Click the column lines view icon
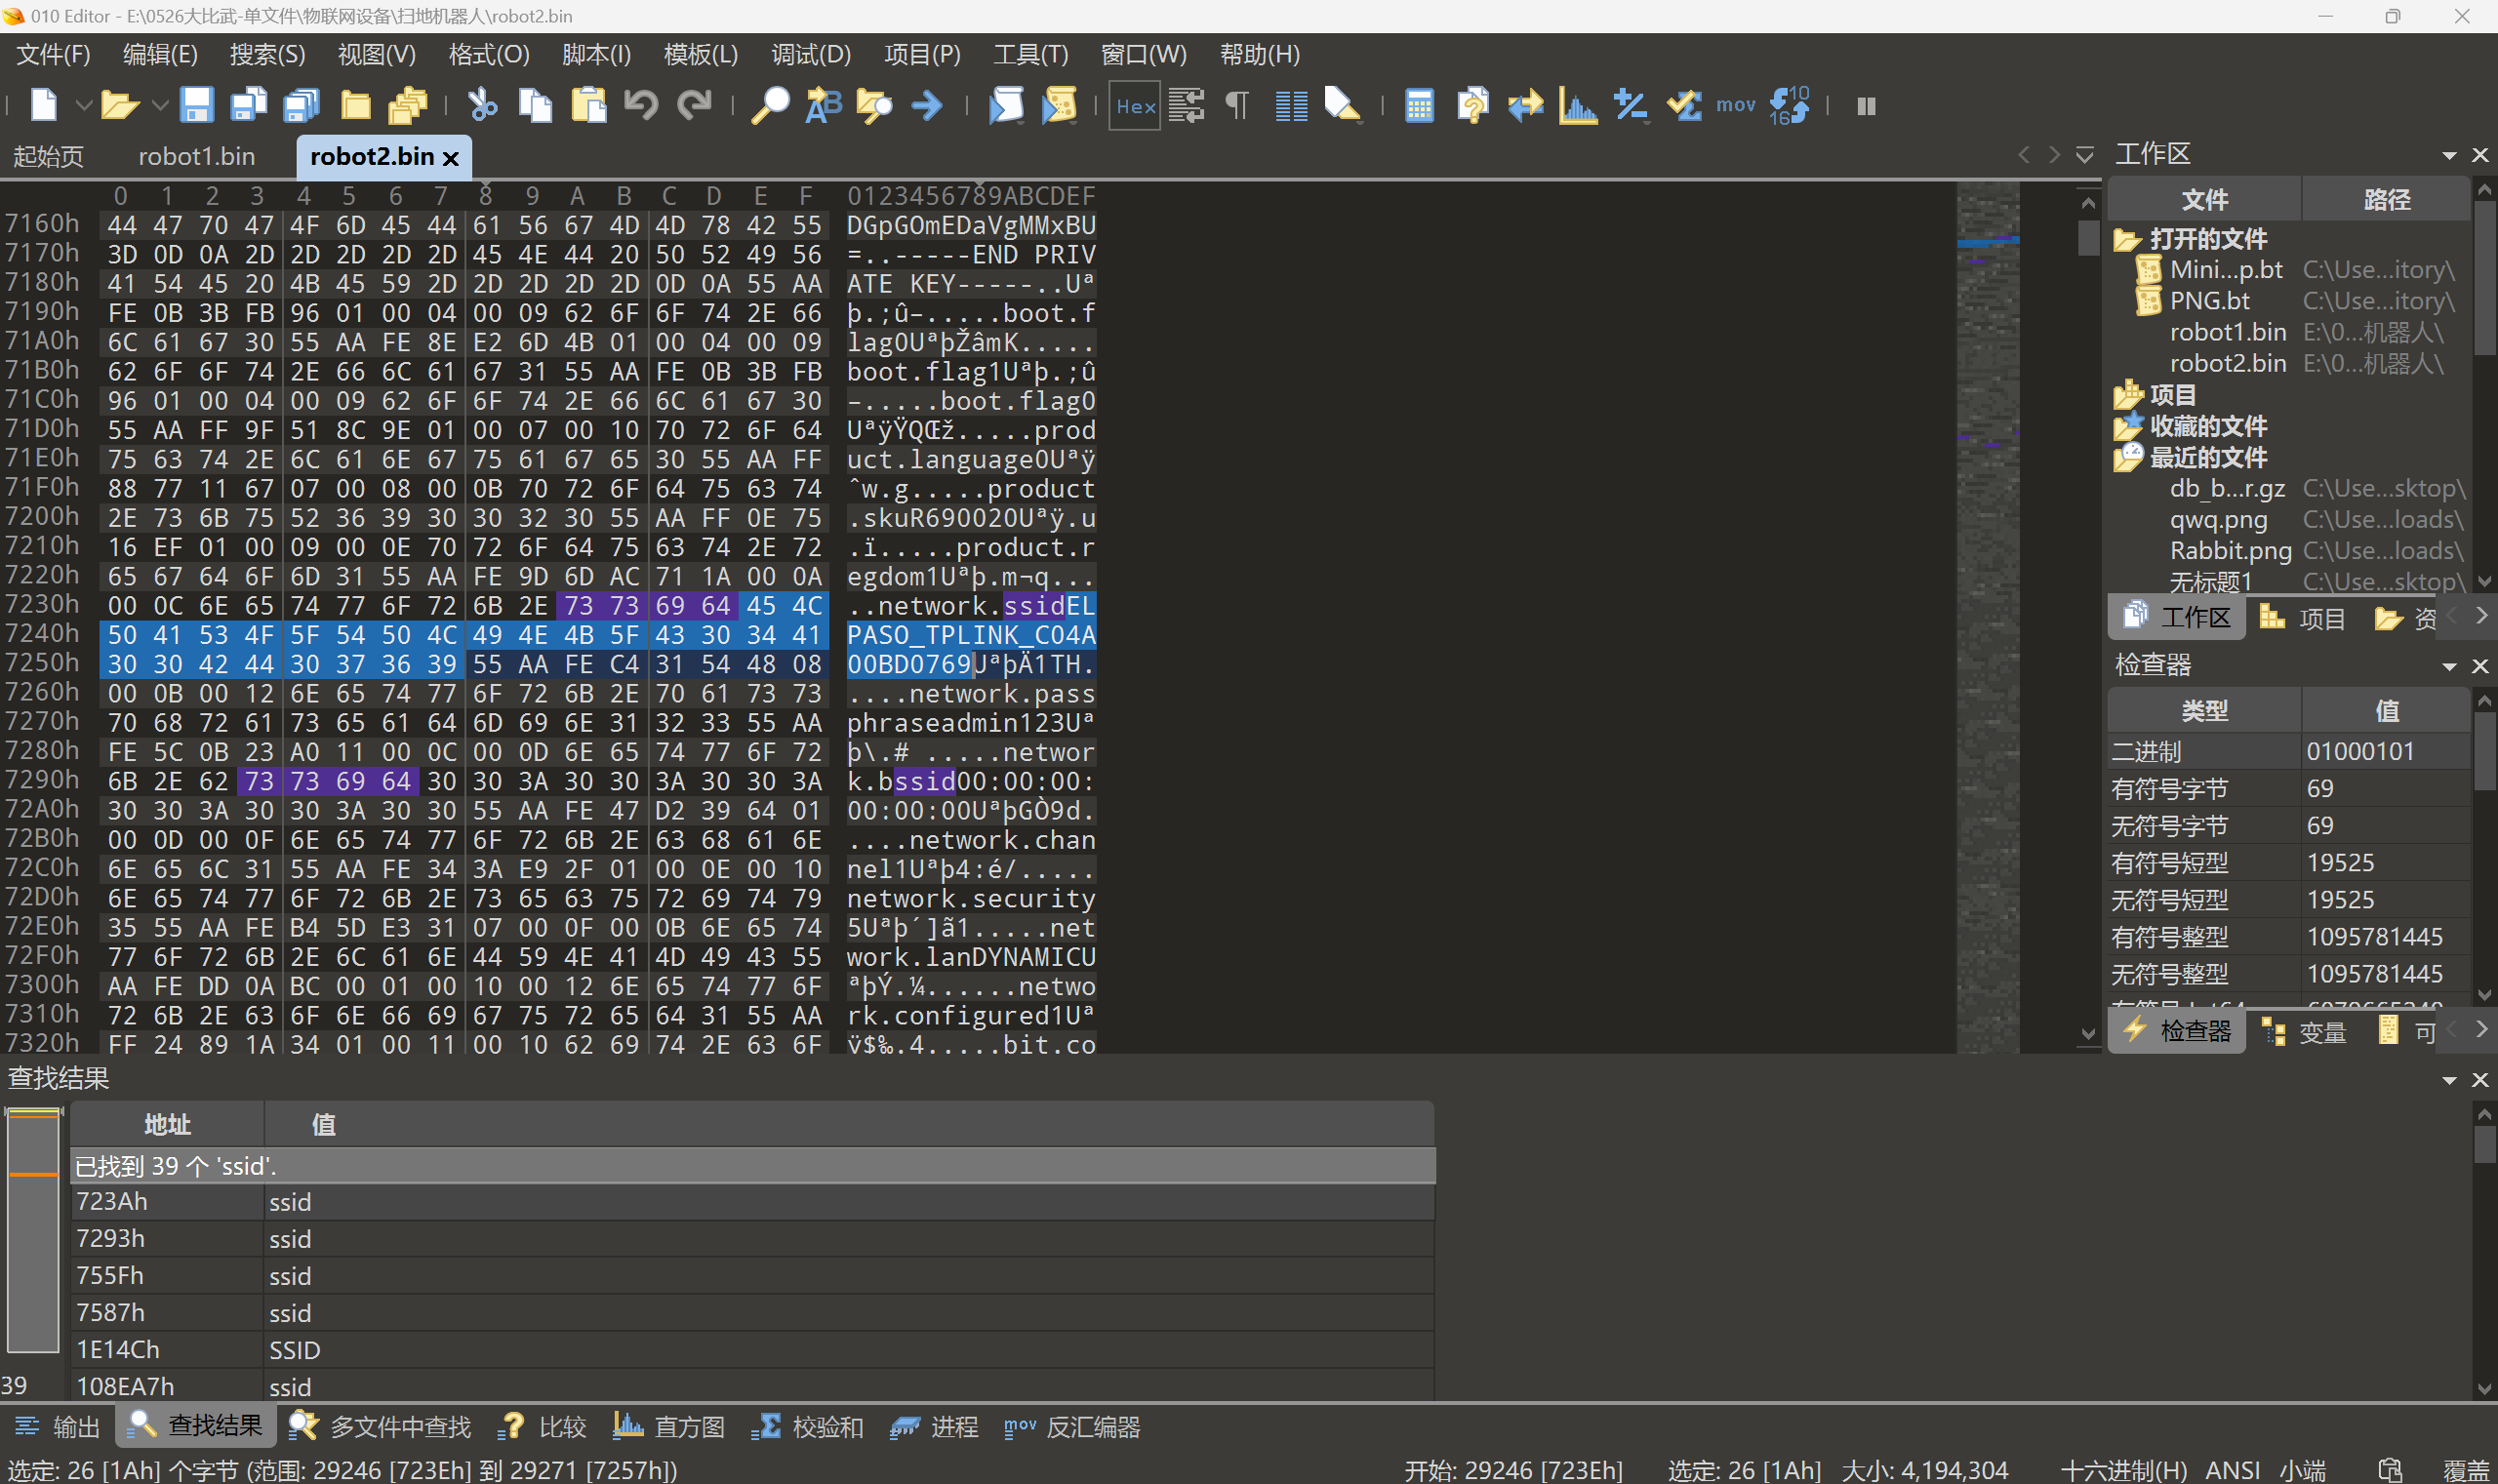This screenshot has width=2498, height=1484. [x=1291, y=105]
